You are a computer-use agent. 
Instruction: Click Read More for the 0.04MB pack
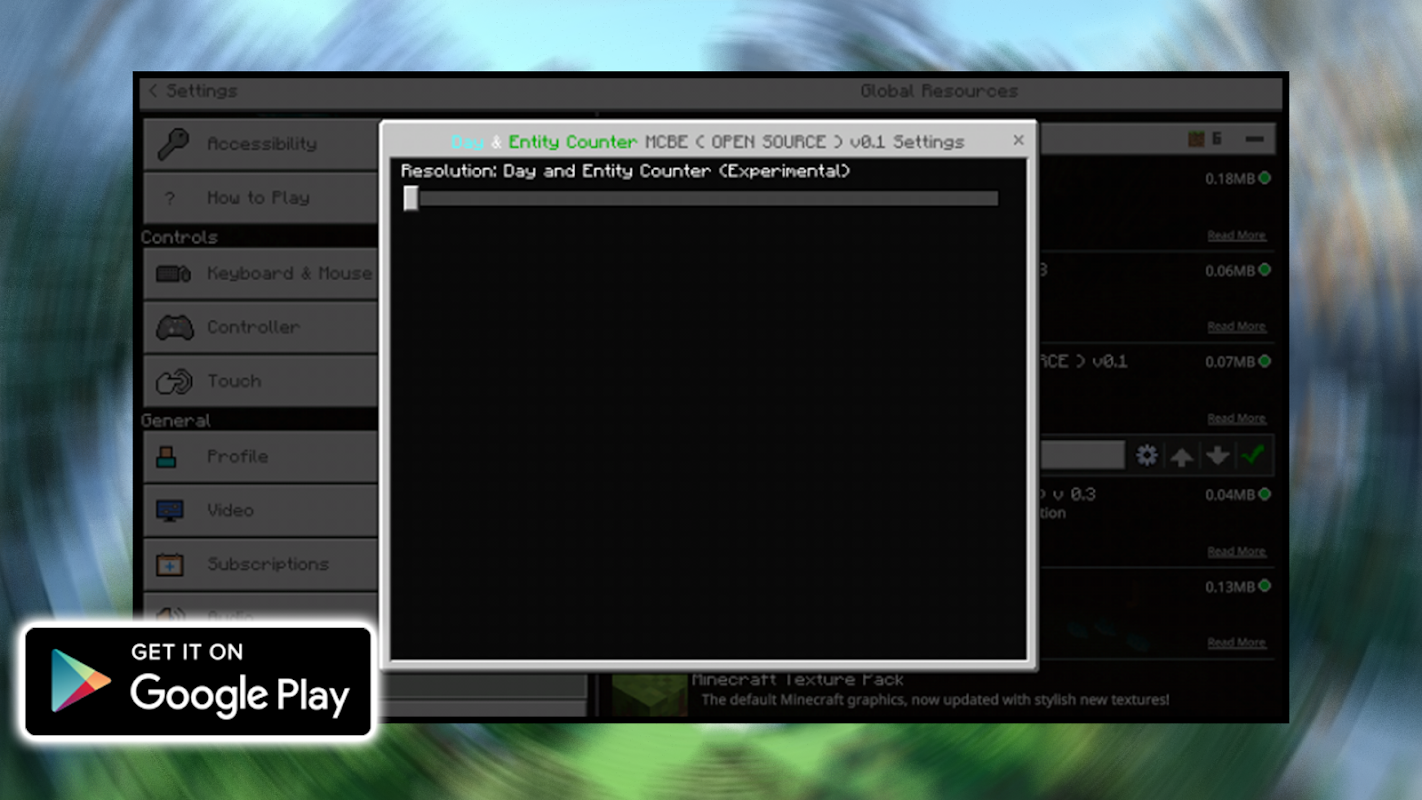click(x=1236, y=552)
